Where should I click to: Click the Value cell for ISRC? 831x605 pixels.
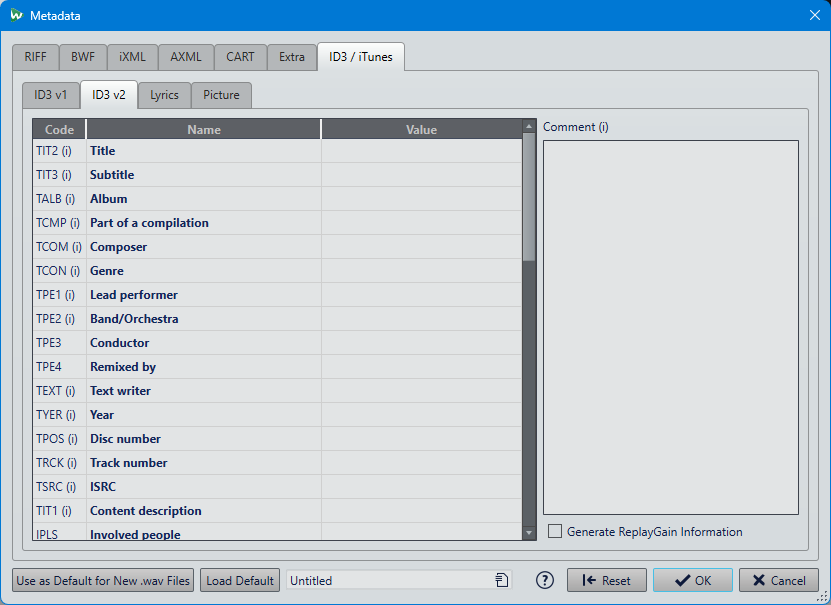coord(422,487)
